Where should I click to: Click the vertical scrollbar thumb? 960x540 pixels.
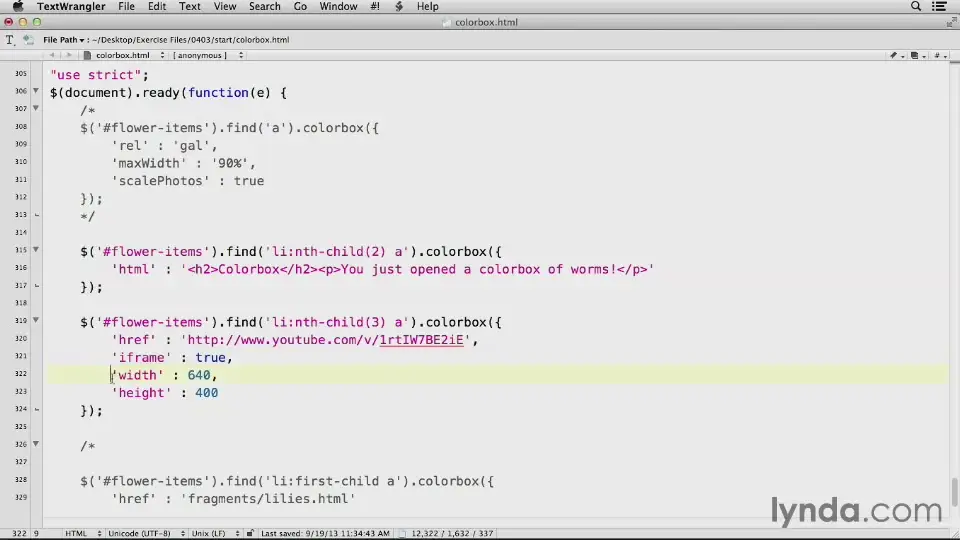(x=954, y=492)
